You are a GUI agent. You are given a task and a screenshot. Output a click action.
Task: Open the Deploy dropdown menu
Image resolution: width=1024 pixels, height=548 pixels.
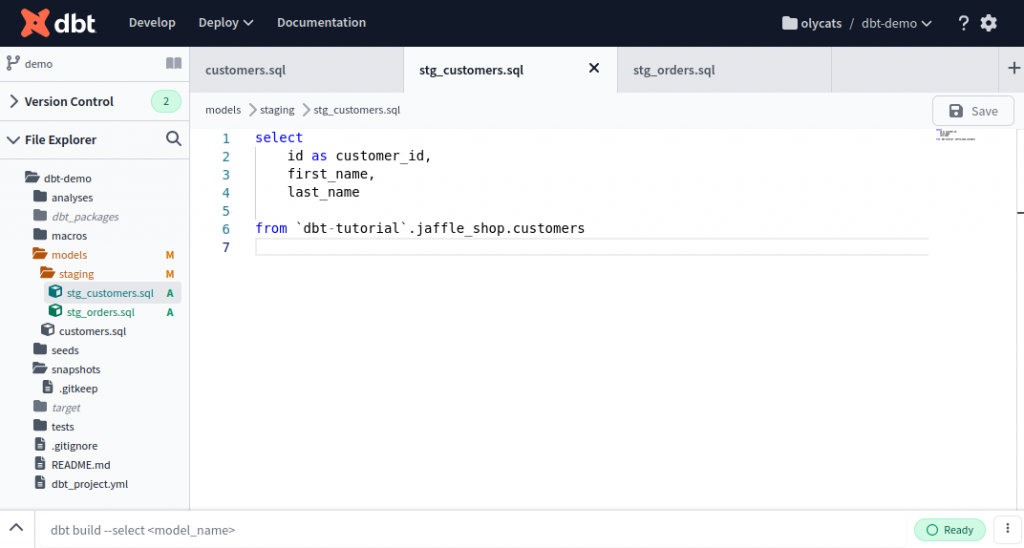click(225, 23)
